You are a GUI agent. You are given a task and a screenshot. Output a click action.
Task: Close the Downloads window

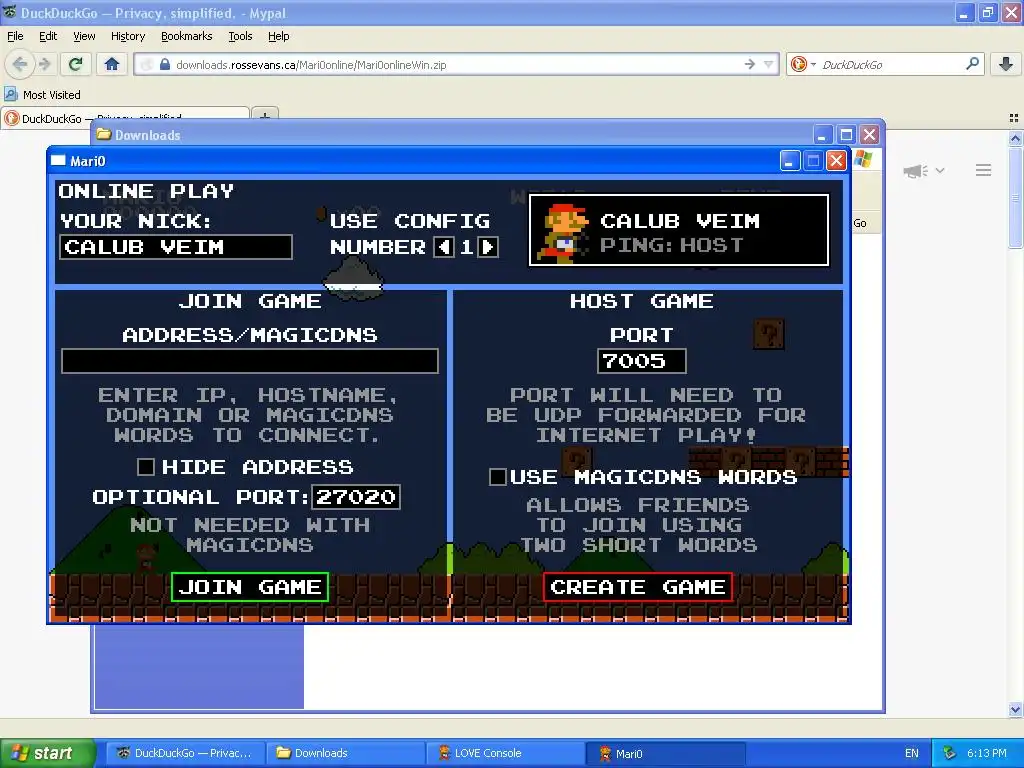[x=869, y=135]
